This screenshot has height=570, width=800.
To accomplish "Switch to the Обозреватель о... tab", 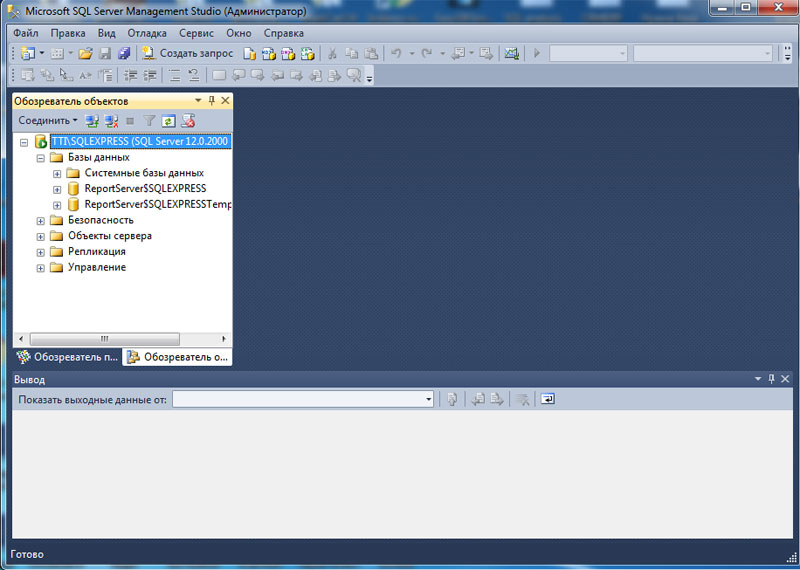I will 177,357.
